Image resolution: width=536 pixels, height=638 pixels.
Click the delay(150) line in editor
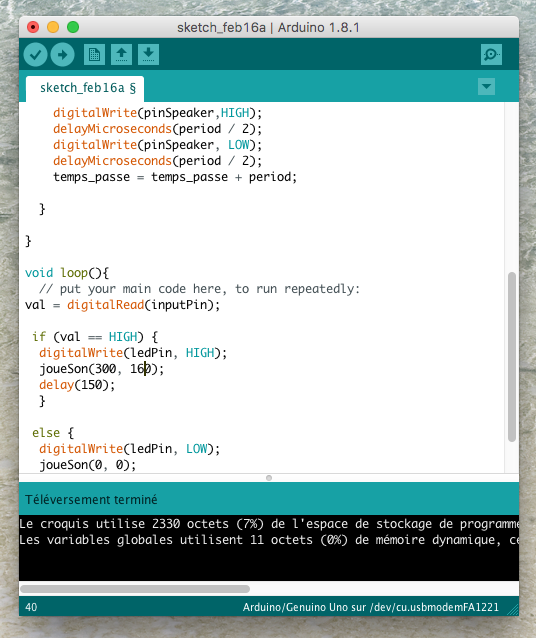pos(77,385)
